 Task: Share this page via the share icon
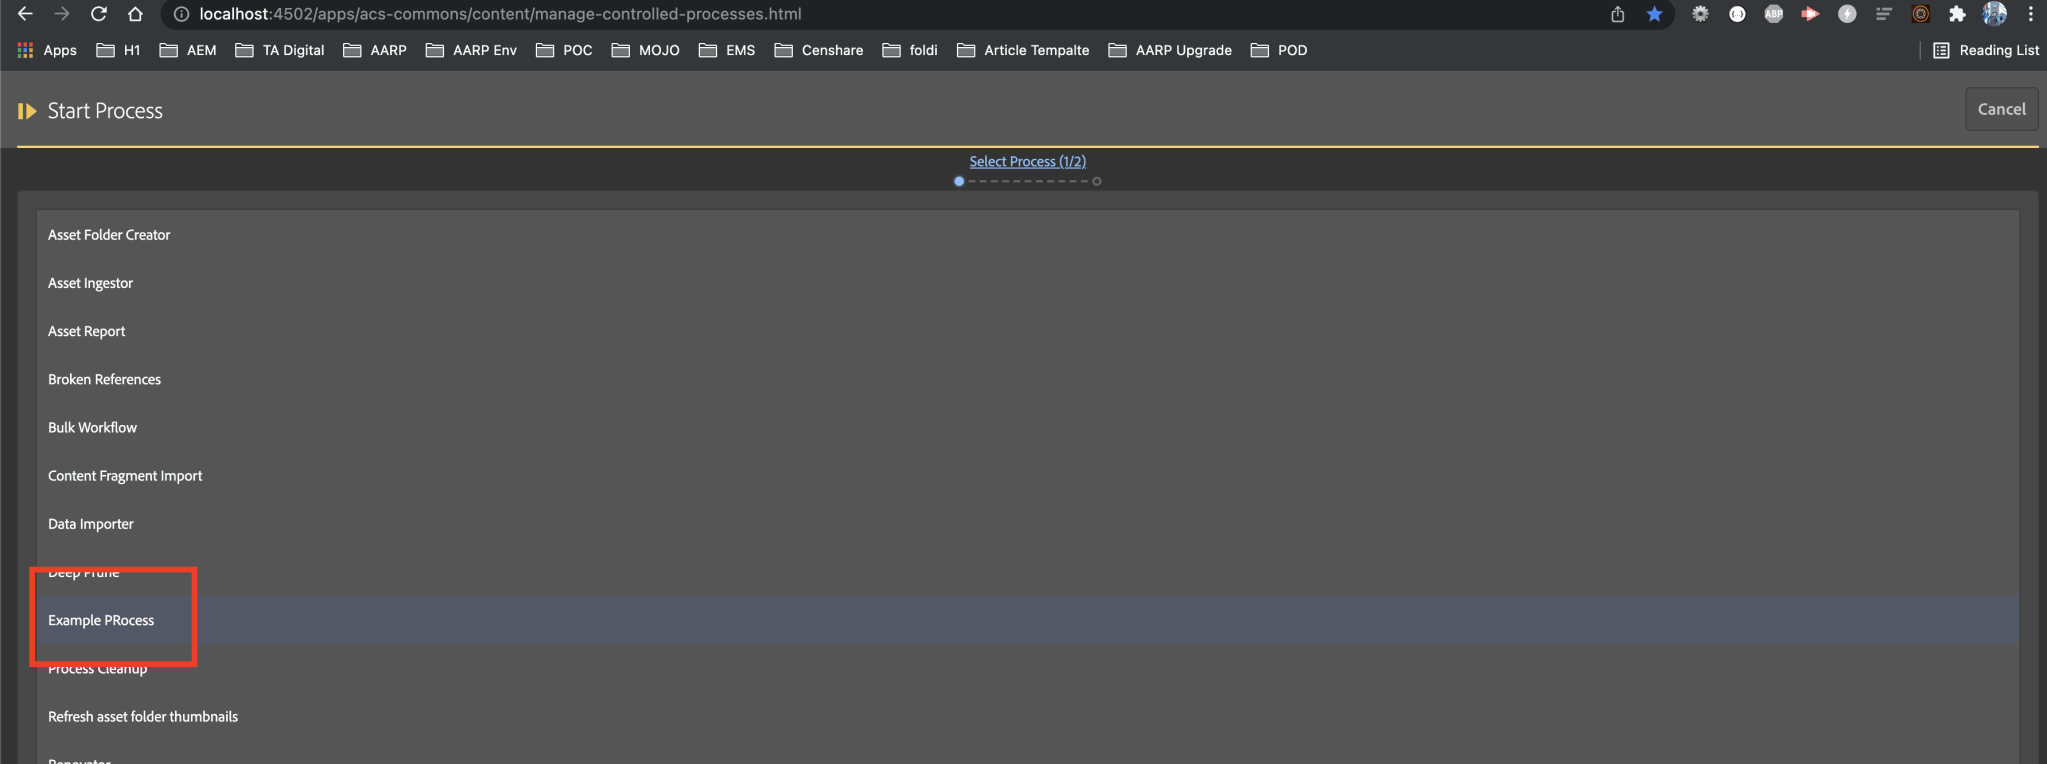click(1617, 14)
